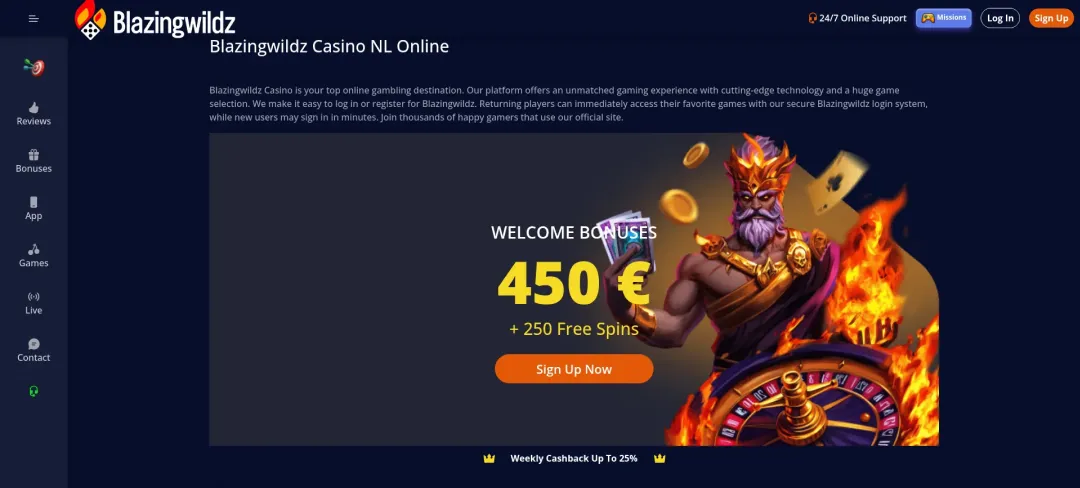The width and height of the screenshot is (1080, 488).
Task: Click the orange headset icon beside 24/7 support
Action: (x=813, y=18)
